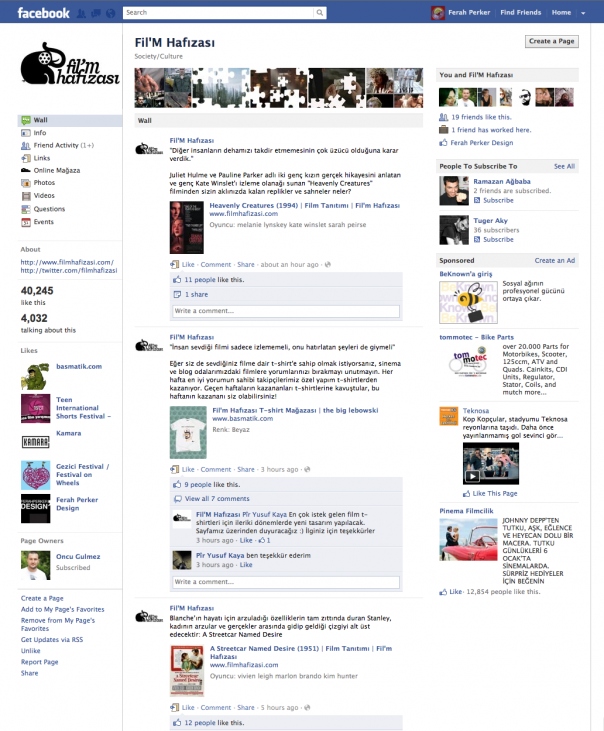Click the thumbs-up icon by 11 people like this
Viewport: 604px width, 731px height.
coord(177,280)
